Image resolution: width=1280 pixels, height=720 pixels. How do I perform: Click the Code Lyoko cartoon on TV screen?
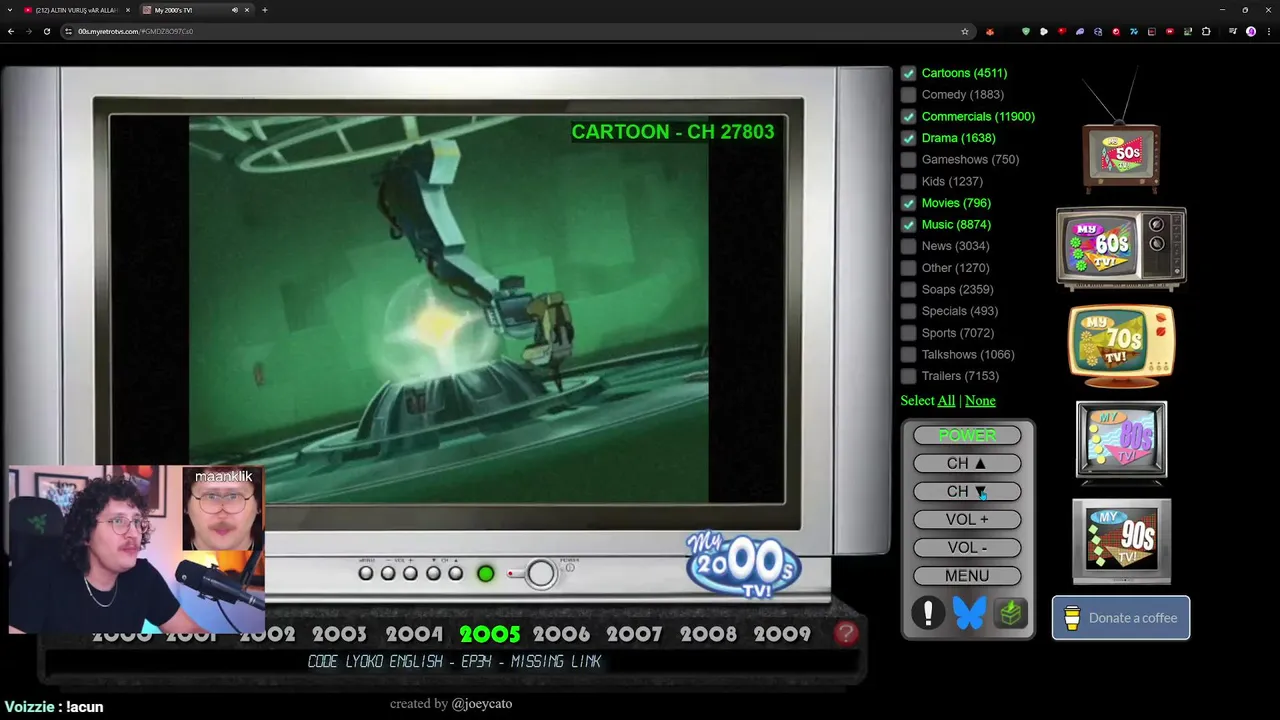[x=448, y=309]
